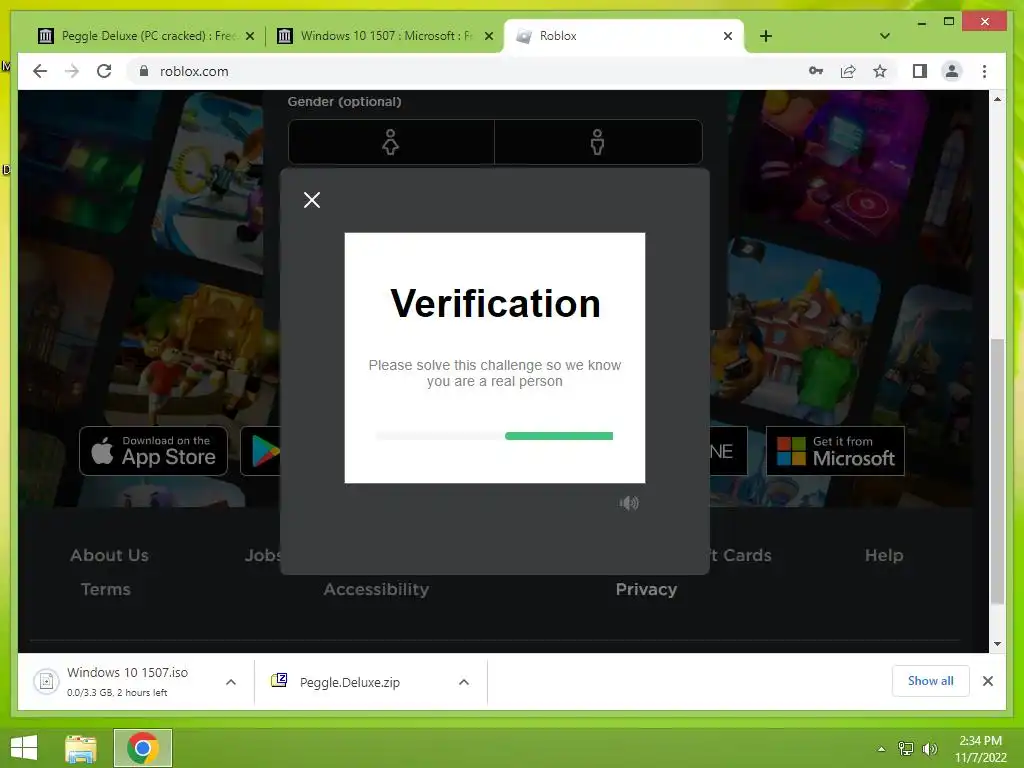Close the Windows 10 1507 tab
The height and width of the screenshot is (768, 1024).
tap(488, 36)
